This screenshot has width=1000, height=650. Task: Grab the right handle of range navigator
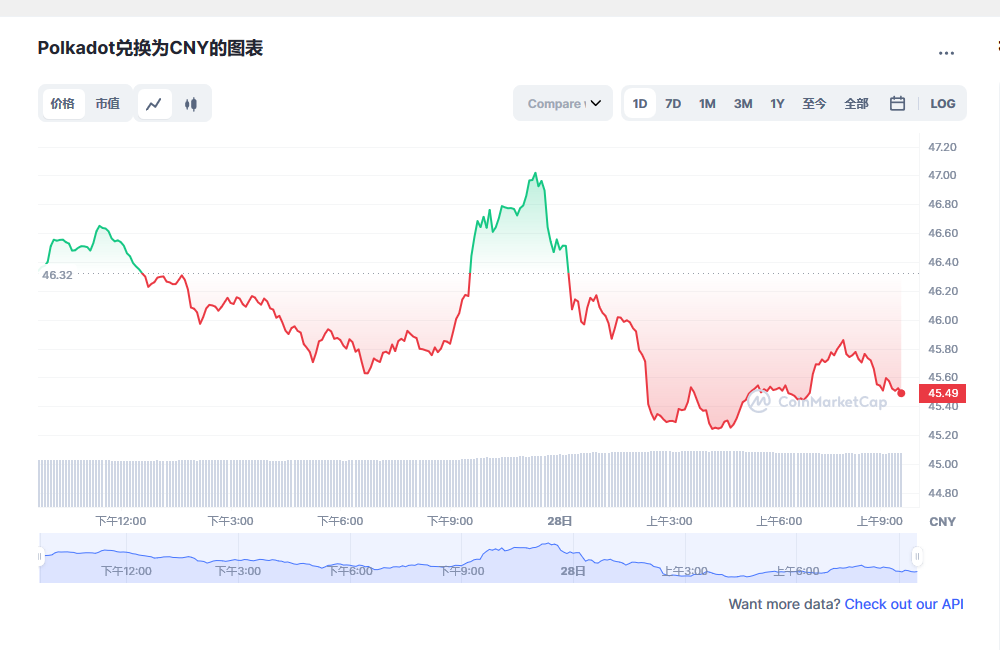click(917, 556)
